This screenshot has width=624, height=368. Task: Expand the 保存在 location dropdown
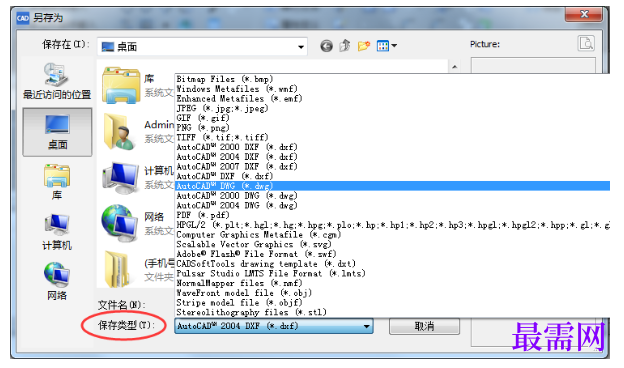pos(301,47)
